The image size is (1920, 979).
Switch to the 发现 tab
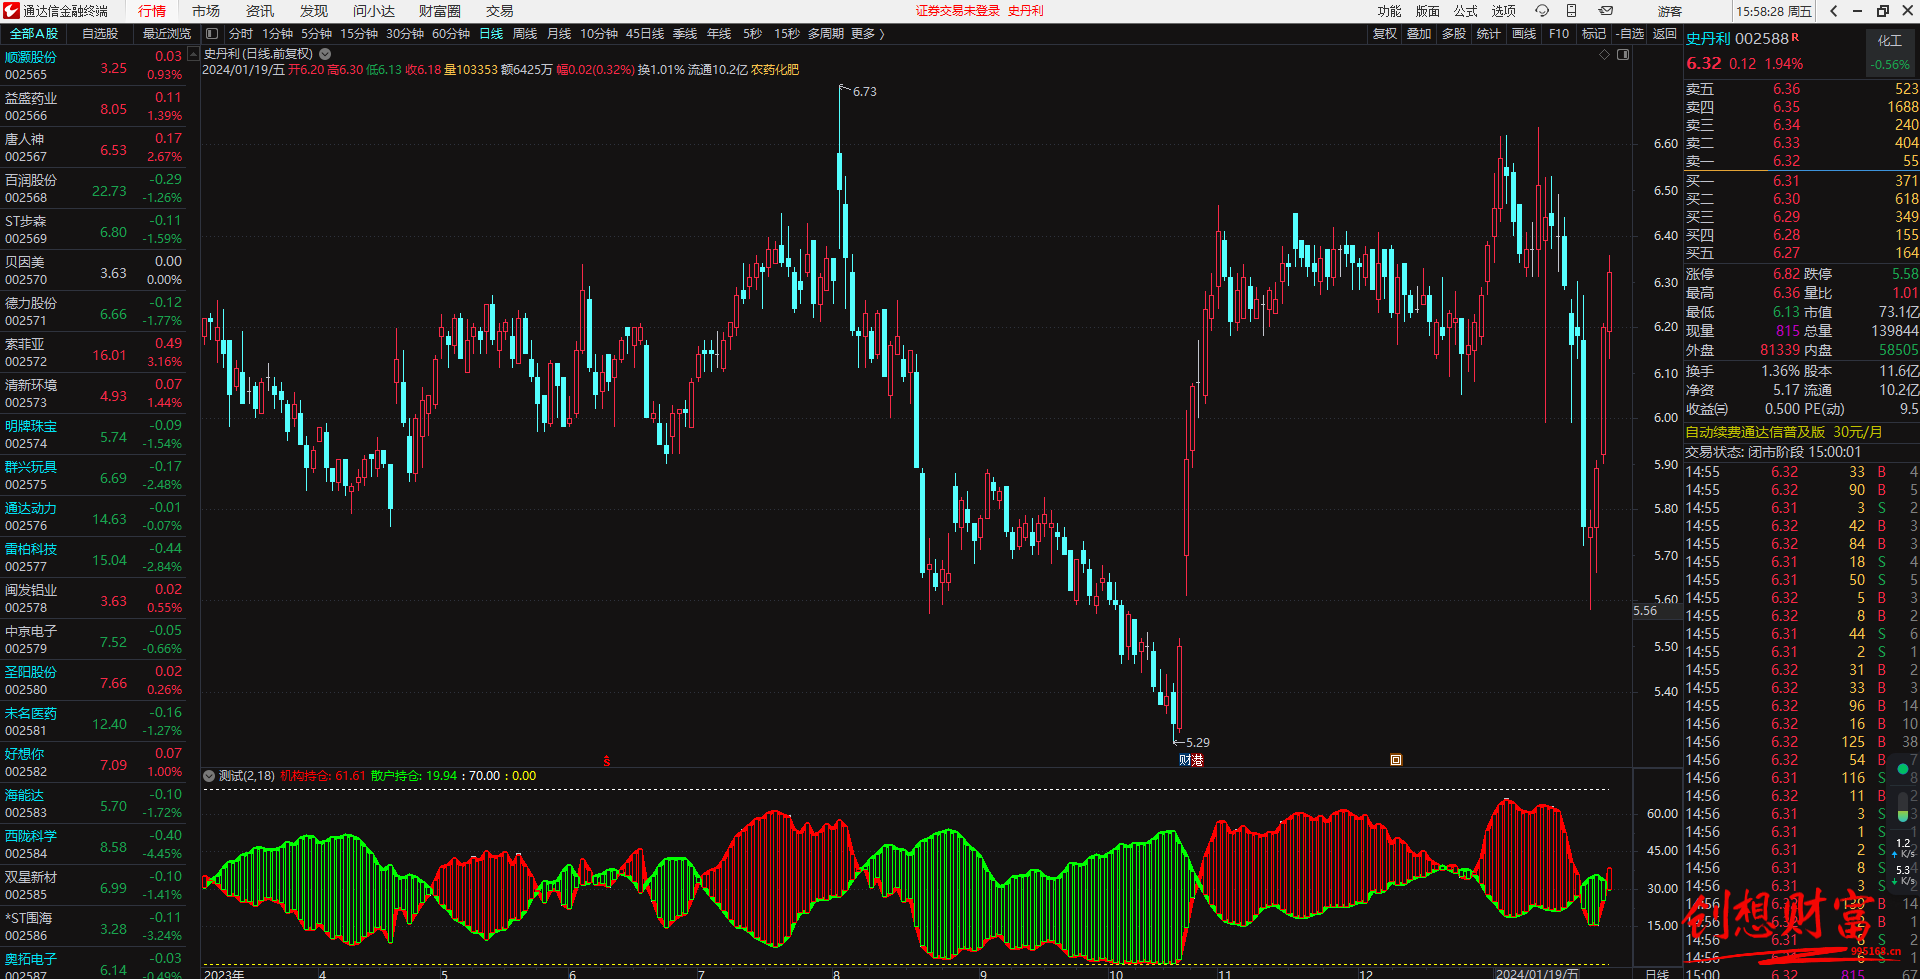click(x=314, y=11)
